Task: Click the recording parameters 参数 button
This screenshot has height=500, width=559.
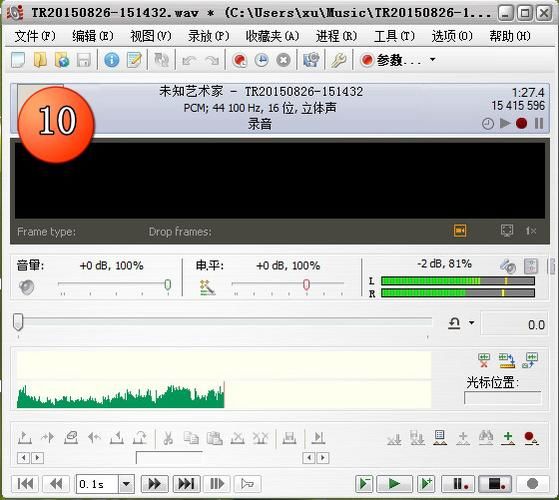Action: (x=391, y=60)
